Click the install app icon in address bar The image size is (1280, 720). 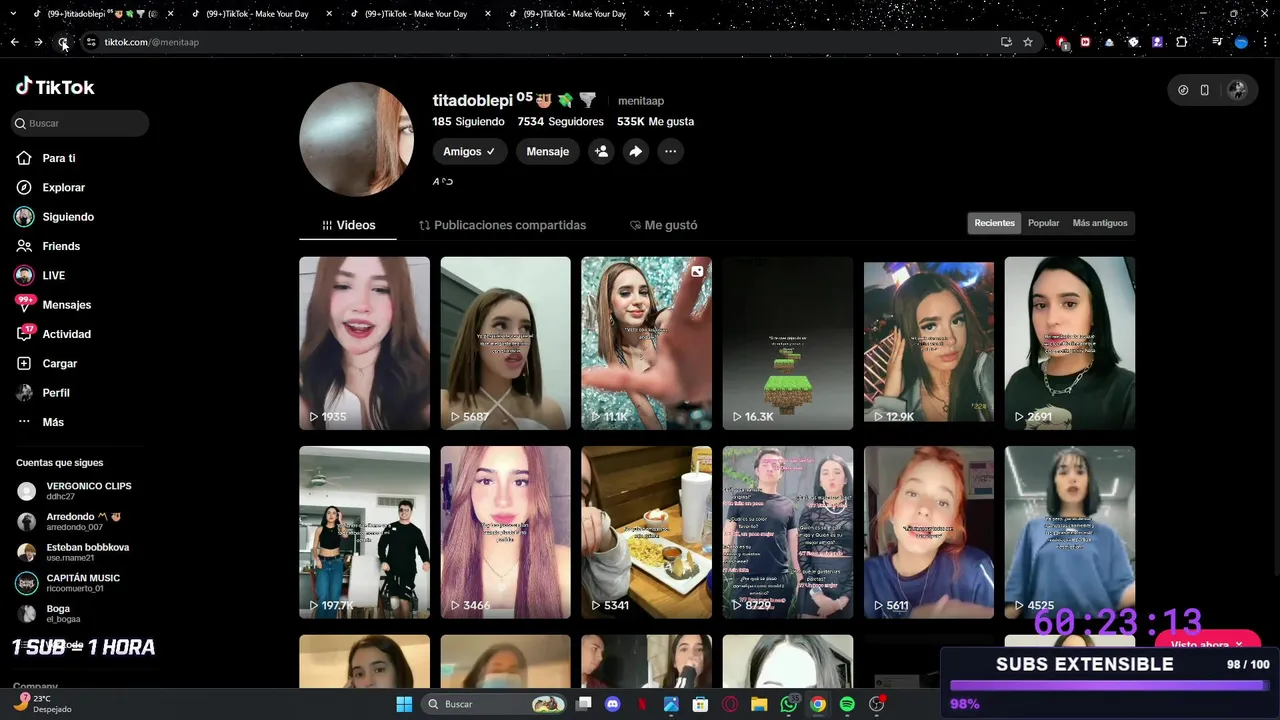point(1006,42)
